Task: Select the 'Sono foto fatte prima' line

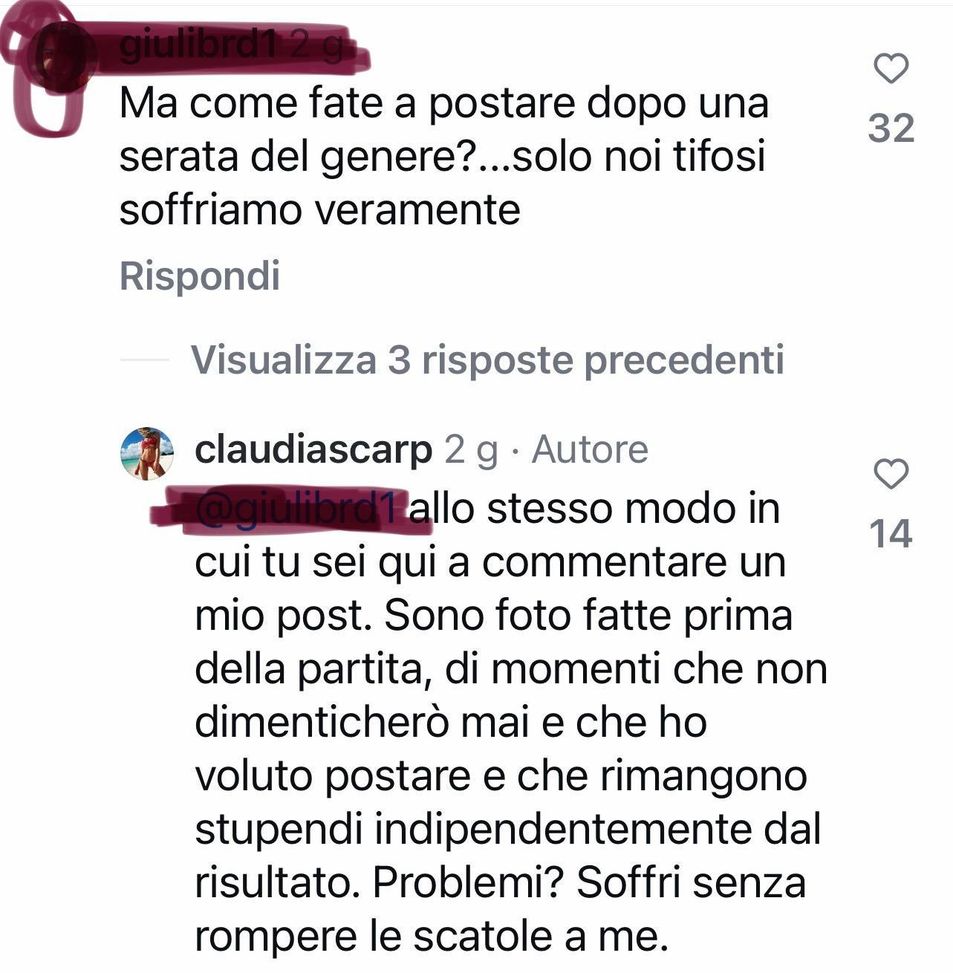Action: [588, 616]
